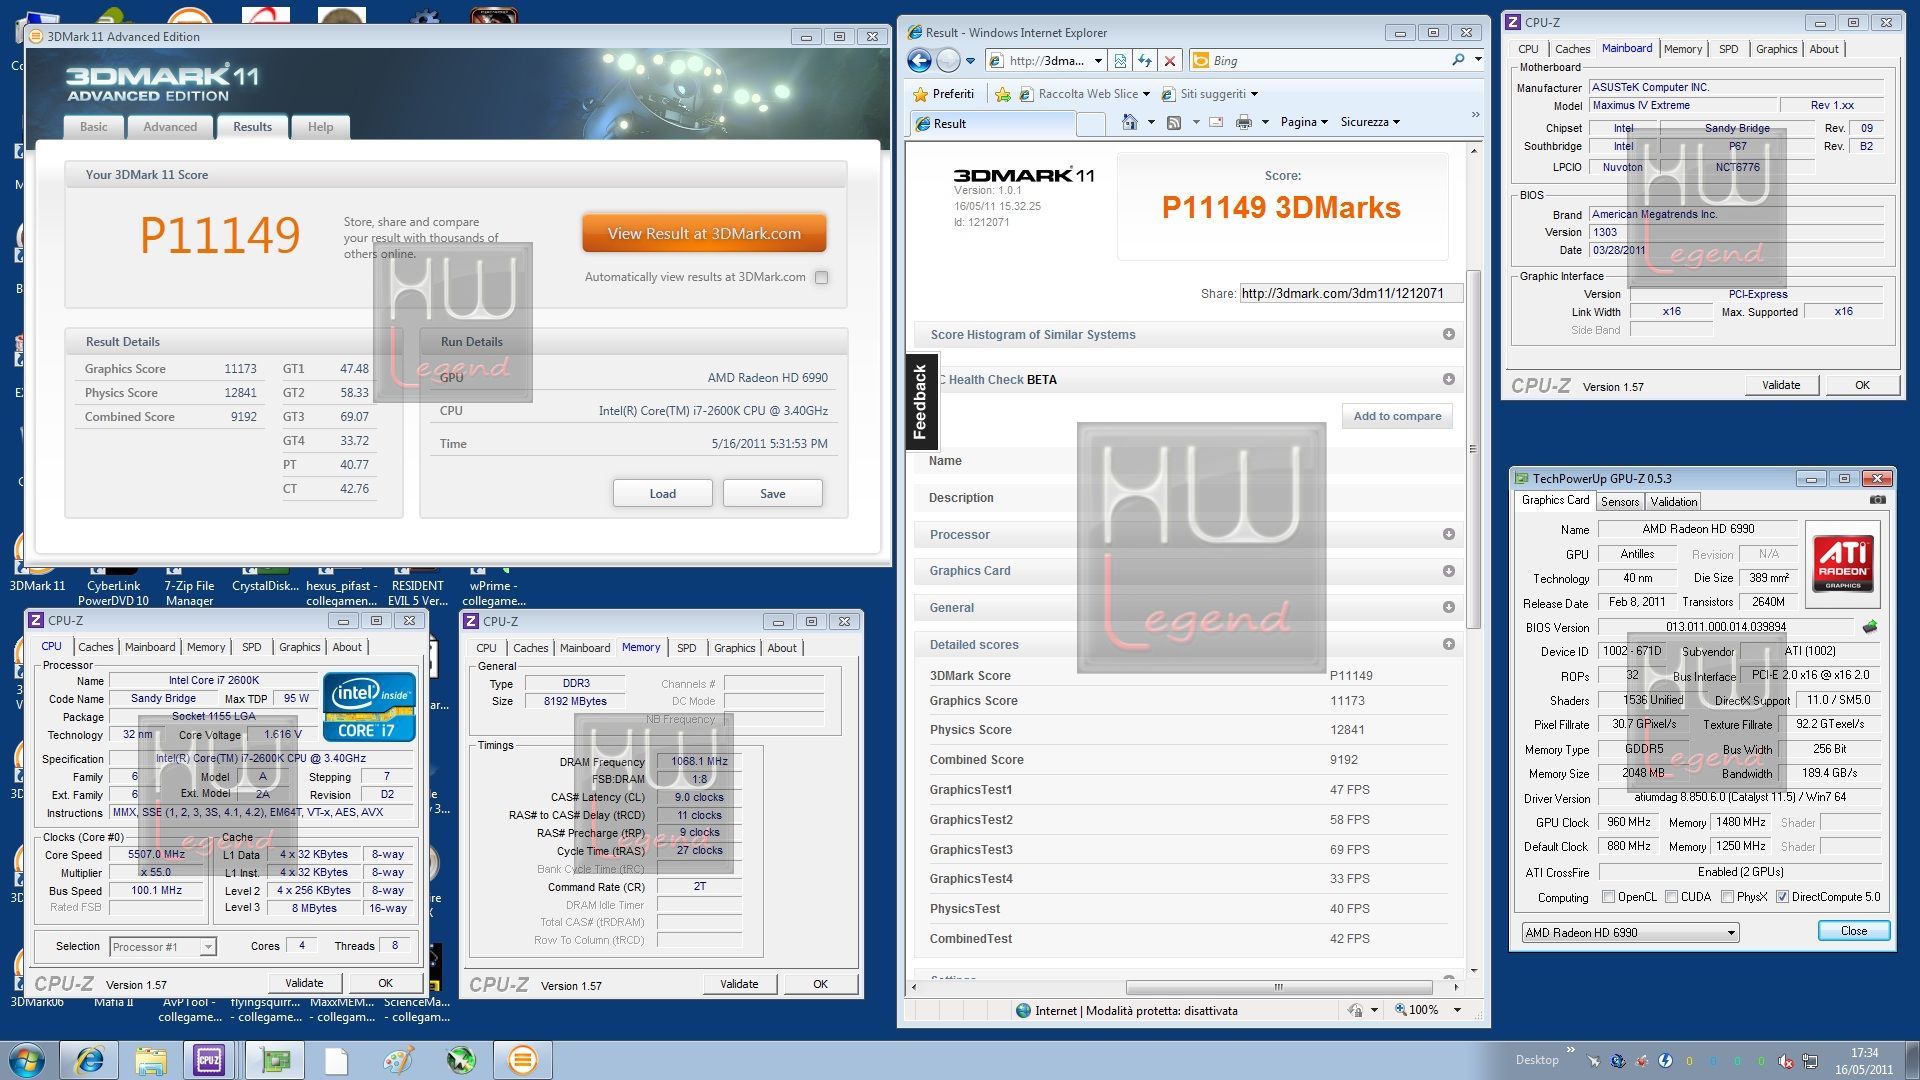Stop loading with the red X icon
Viewport: 1920px width, 1080px height.
(x=1169, y=61)
